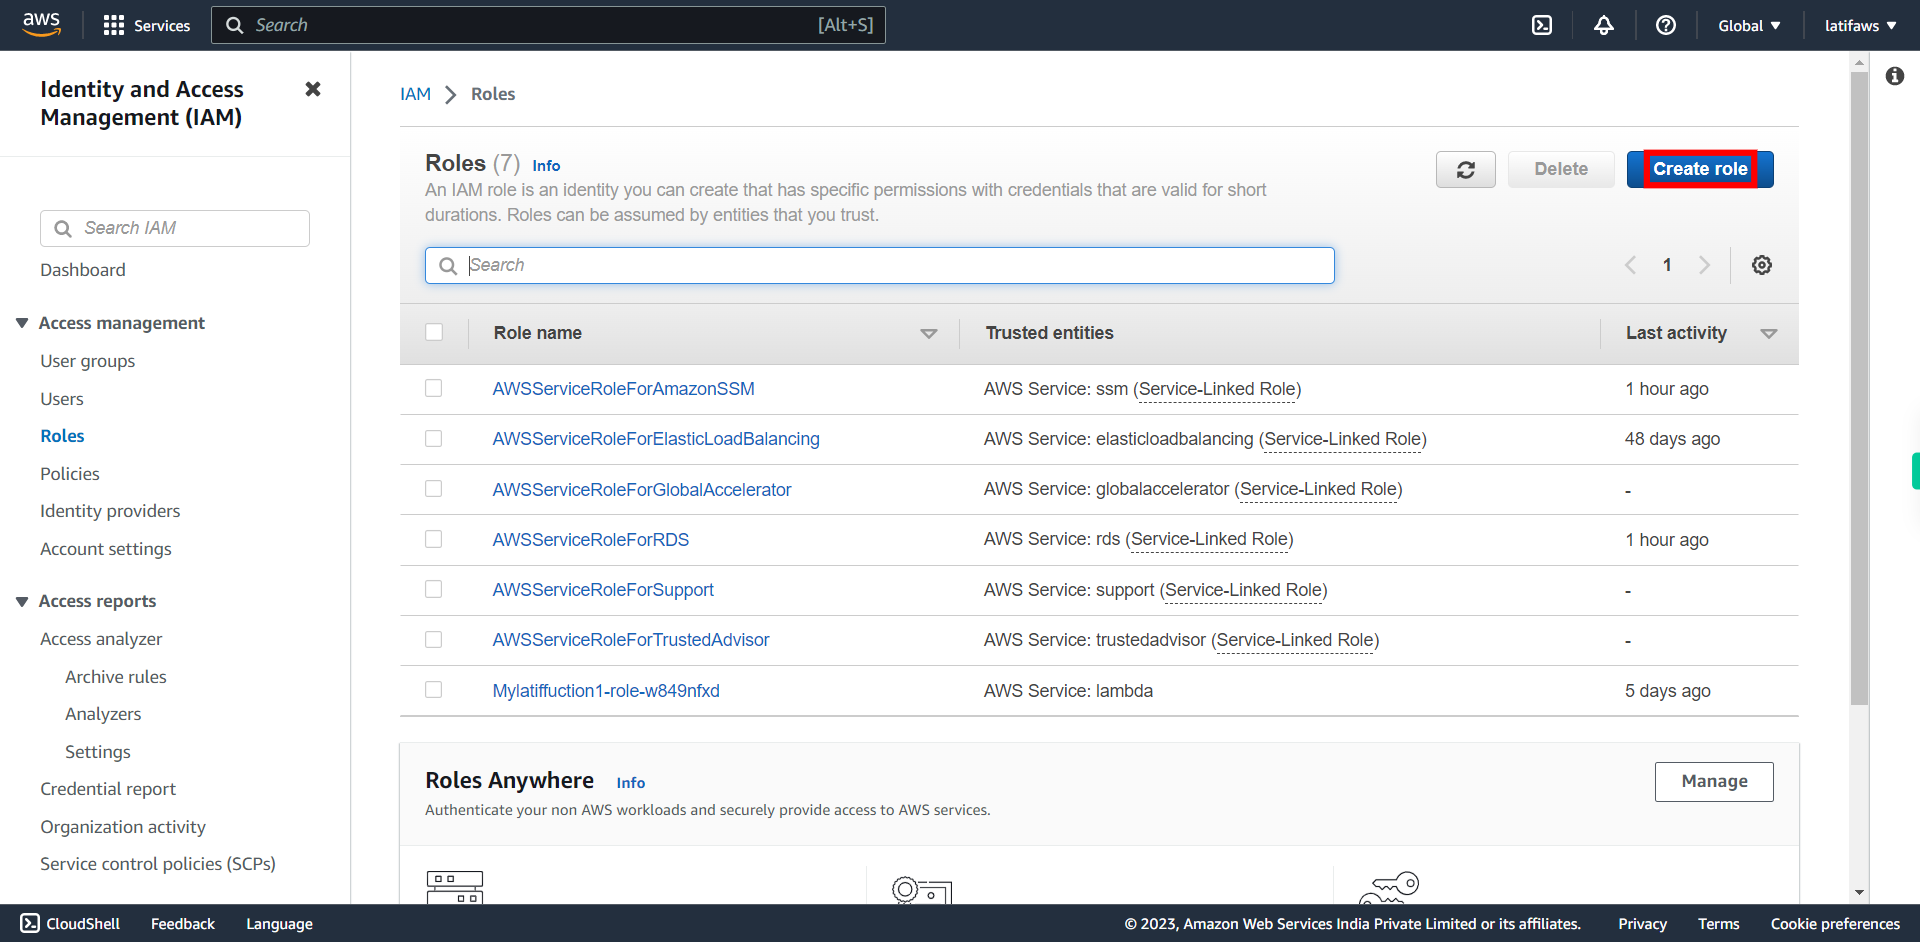Click the Create role button
Image resolution: width=1920 pixels, height=942 pixels.
tap(1700, 169)
